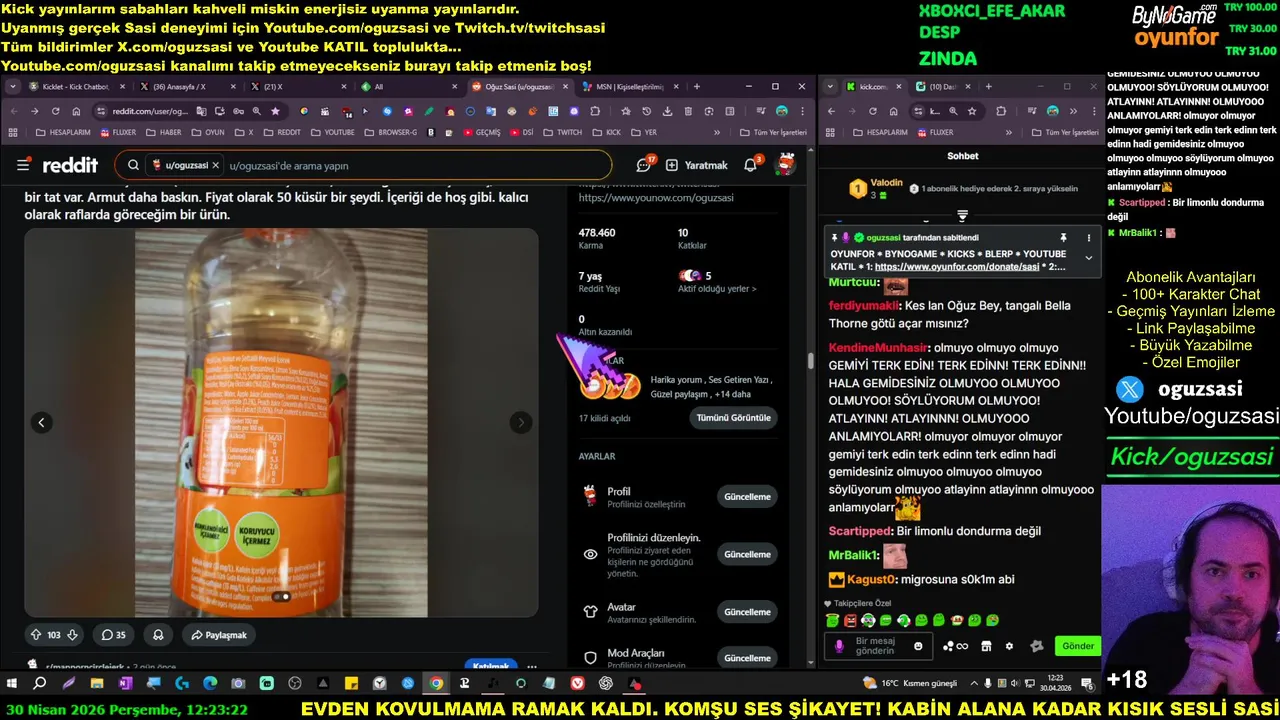Open Reddit notifications bell
1280x720 pixels.
[751, 165]
